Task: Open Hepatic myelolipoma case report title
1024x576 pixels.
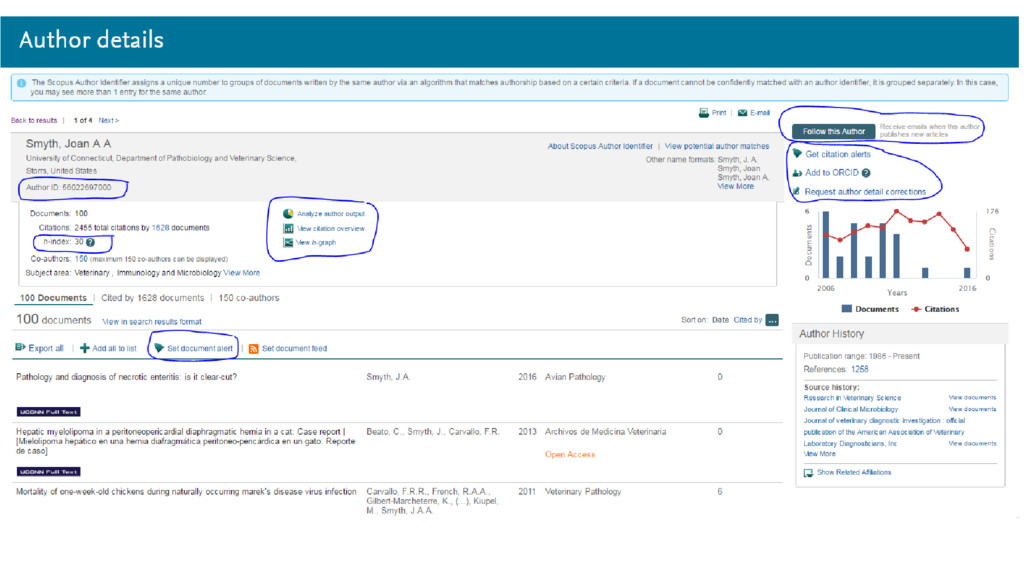Action: (185, 441)
